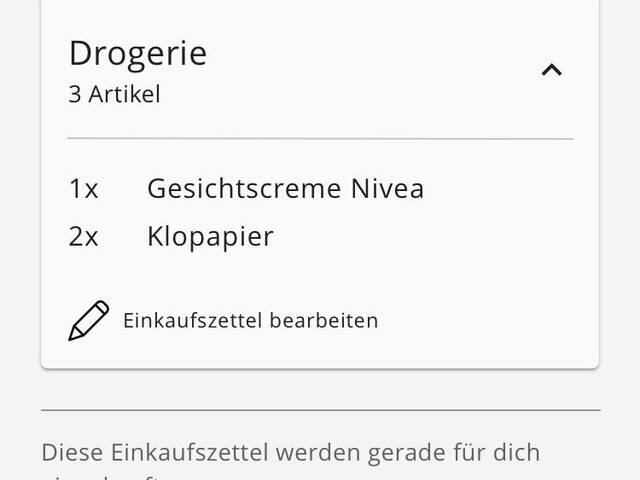Click the 1x quantity for Gesichtscreme Nivea
640x480 pixels.
tap(84, 188)
